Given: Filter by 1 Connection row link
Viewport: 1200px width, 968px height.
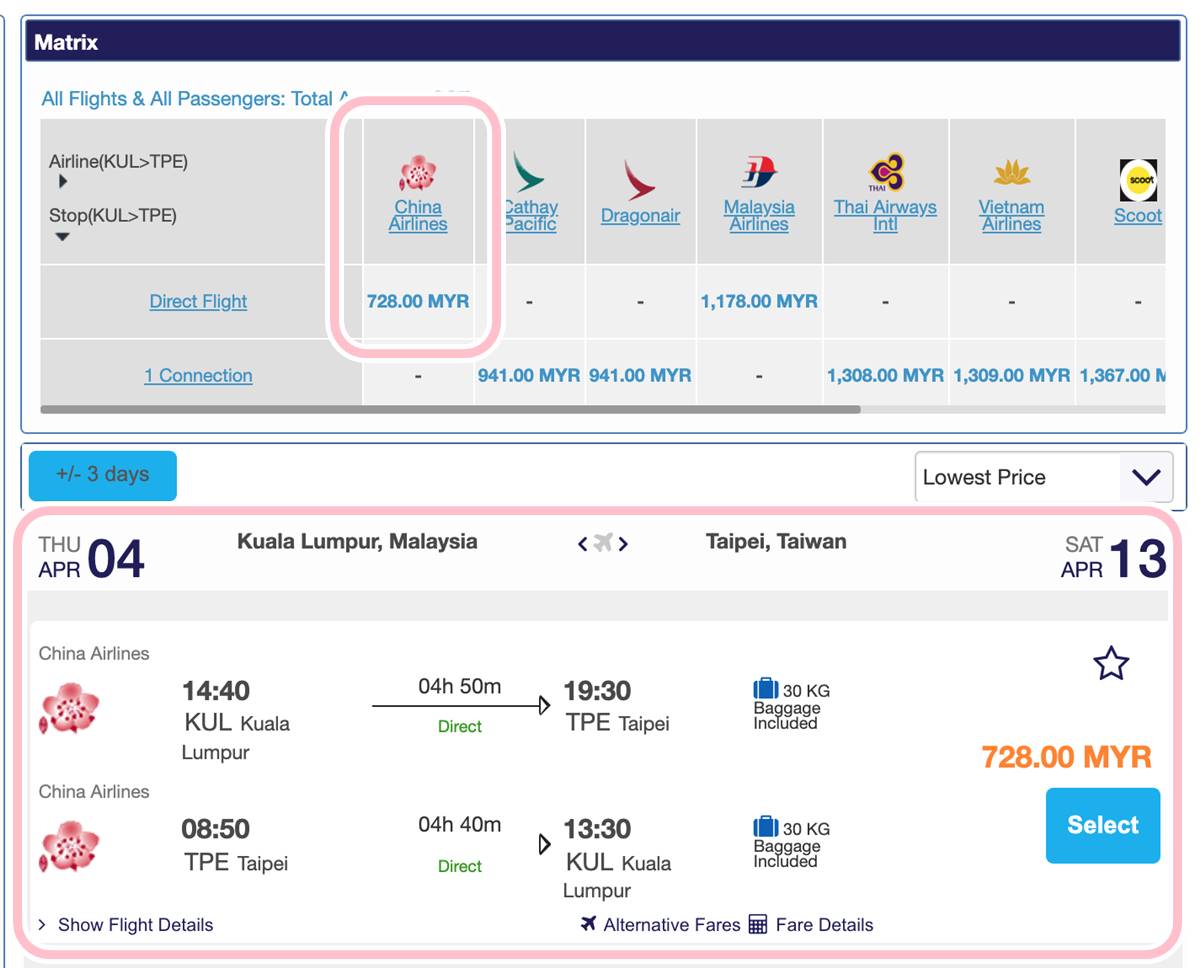Looking at the screenshot, I should tap(198, 376).
